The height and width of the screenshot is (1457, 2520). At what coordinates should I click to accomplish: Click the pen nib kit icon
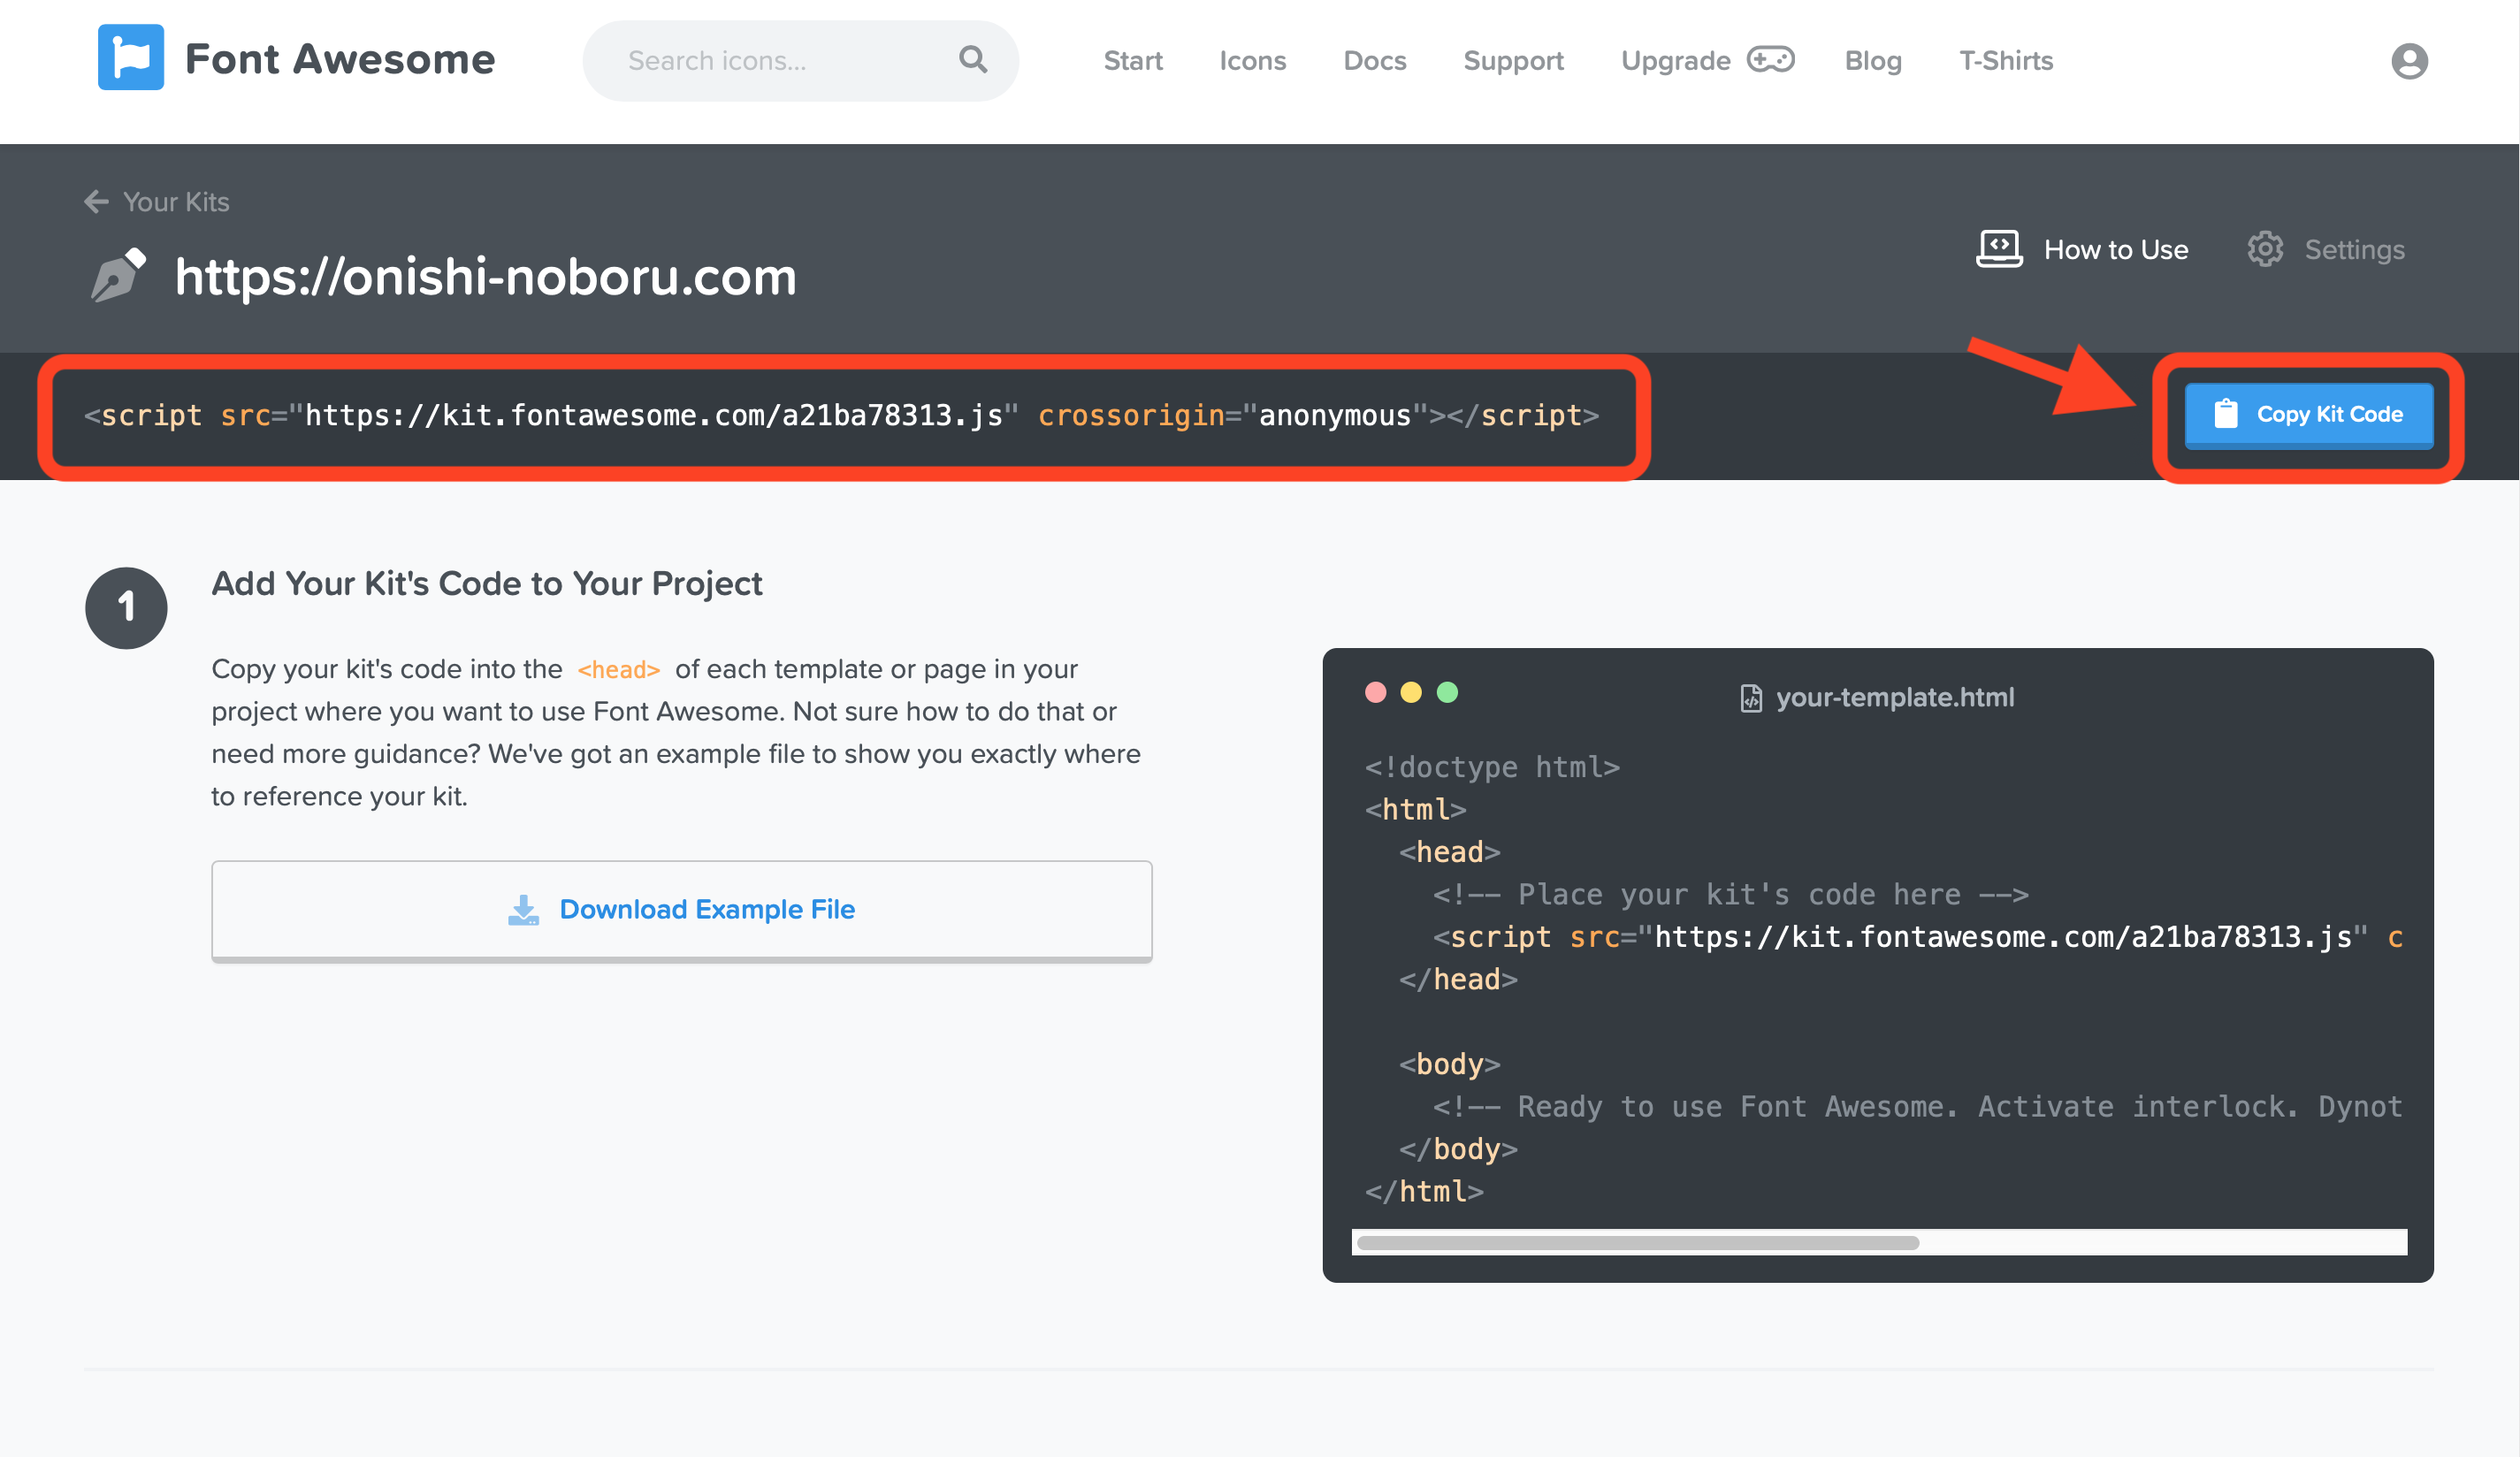point(119,275)
